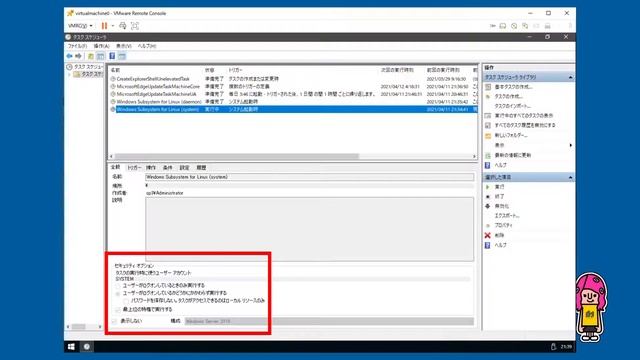The height and width of the screenshot is (360, 640).
Task: Open 構成 combo box
Action: point(329,321)
